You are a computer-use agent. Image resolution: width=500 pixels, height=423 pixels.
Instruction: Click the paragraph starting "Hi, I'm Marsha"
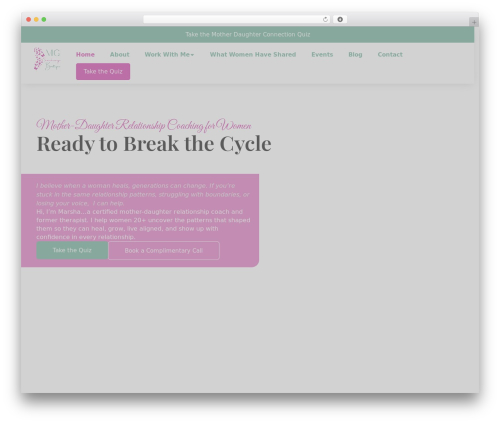pos(143,224)
